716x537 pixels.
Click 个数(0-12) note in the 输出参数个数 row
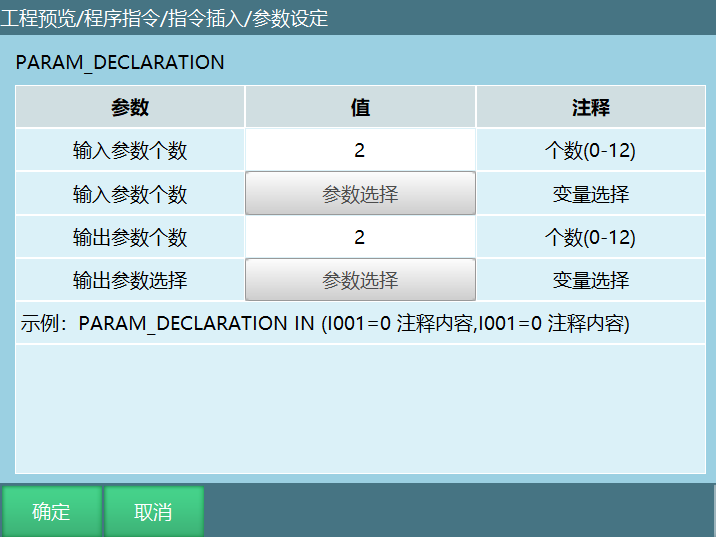[590, 237]
